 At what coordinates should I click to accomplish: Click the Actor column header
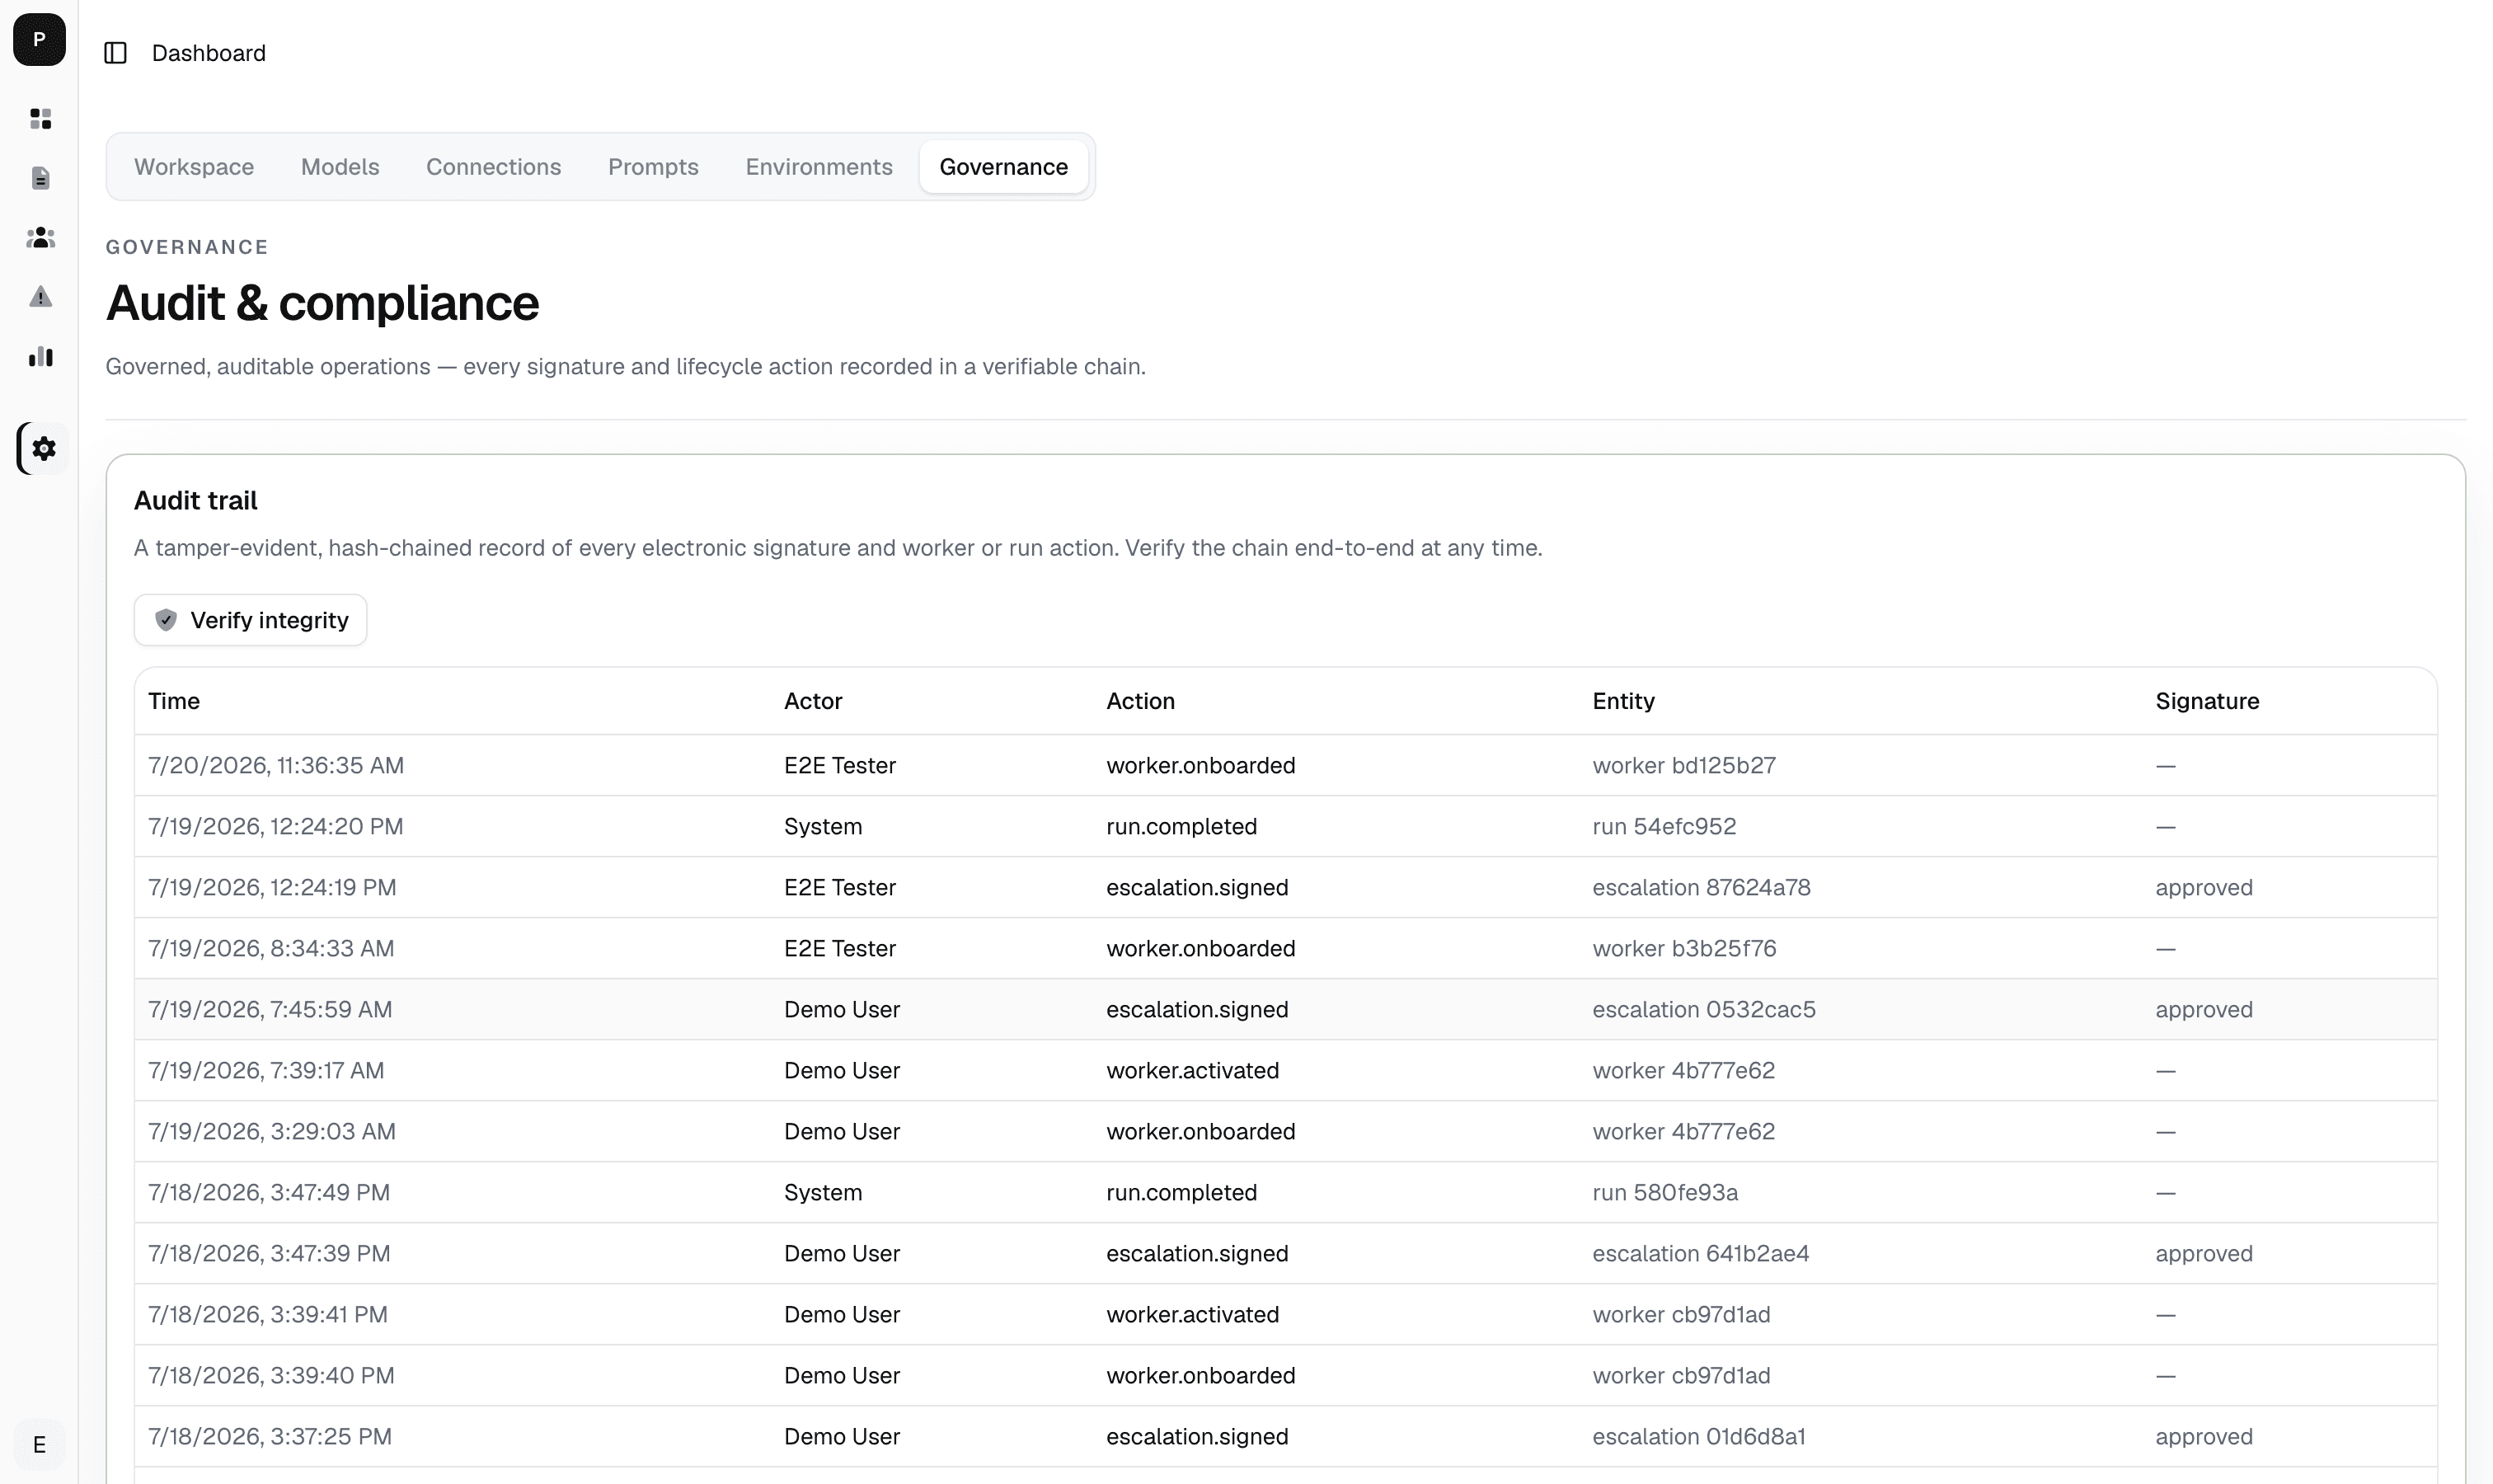(x=813, y=701)
